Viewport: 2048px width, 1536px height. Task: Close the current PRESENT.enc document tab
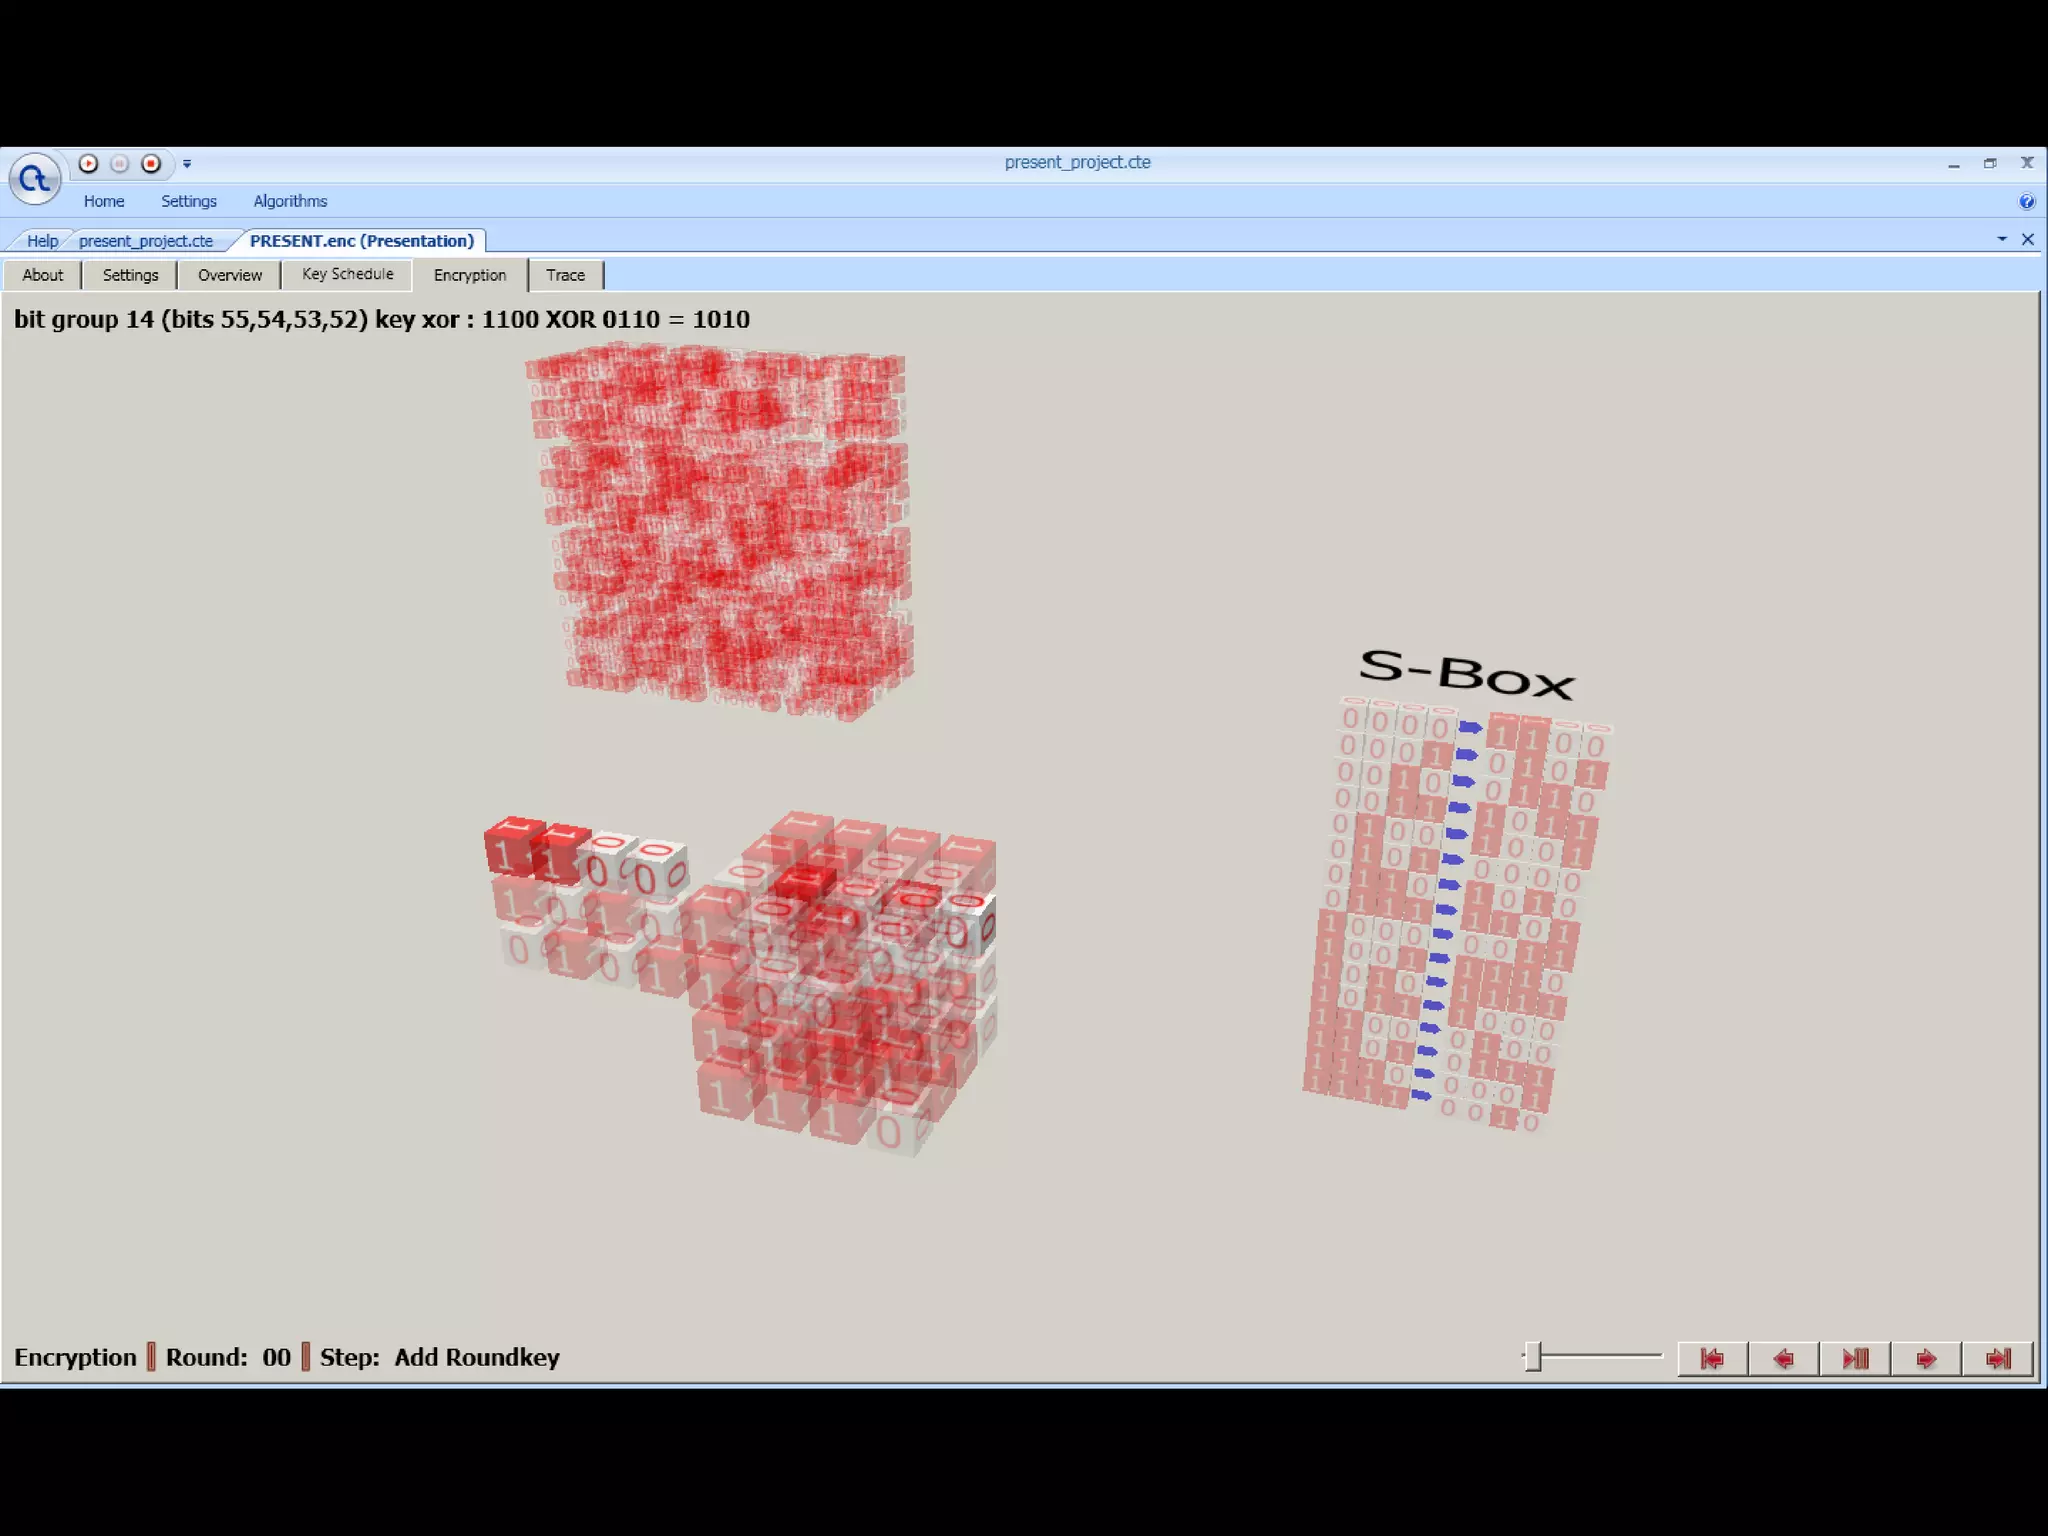tap(2027, 239)
